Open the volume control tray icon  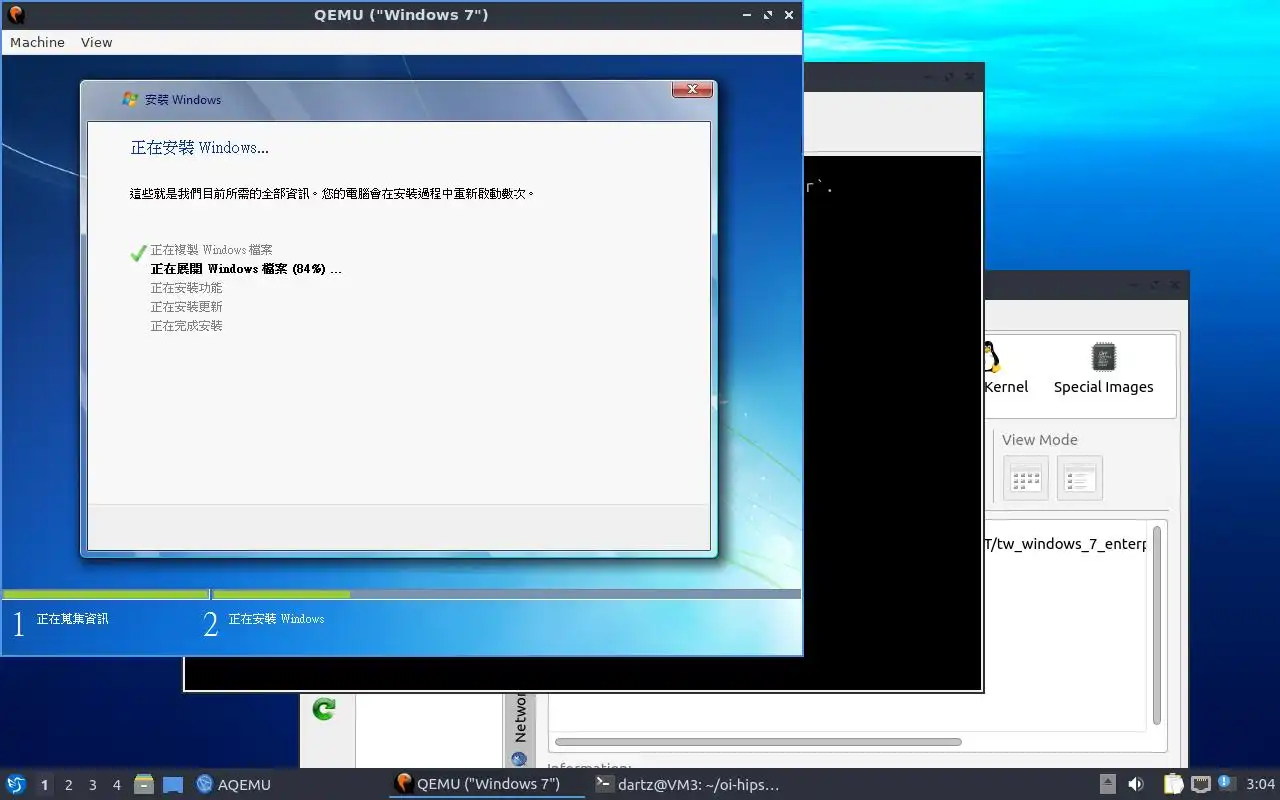point(1136,784)
